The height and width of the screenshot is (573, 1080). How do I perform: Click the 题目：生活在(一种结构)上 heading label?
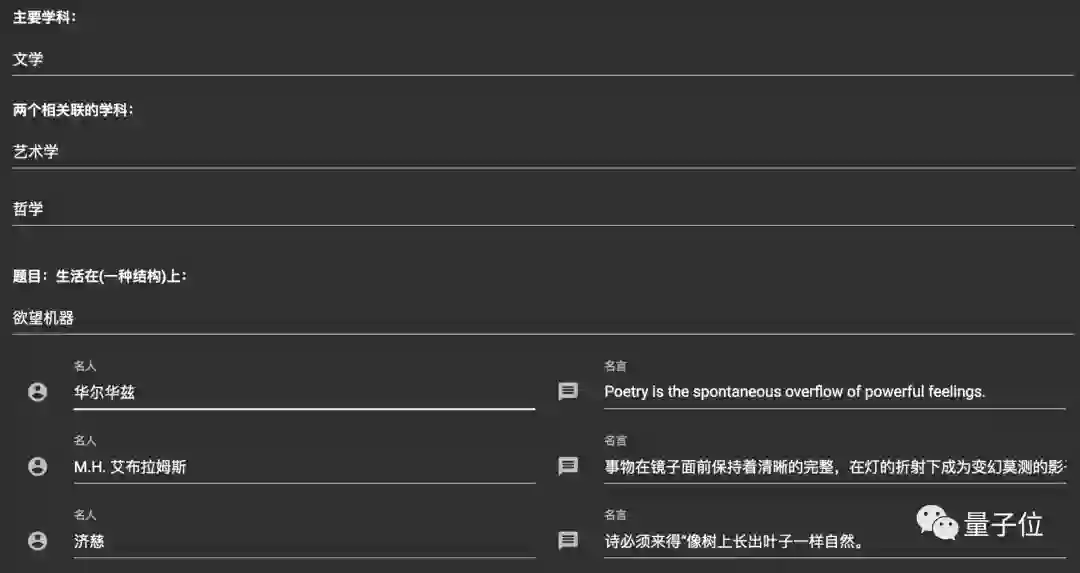click(x=100, y=276)
